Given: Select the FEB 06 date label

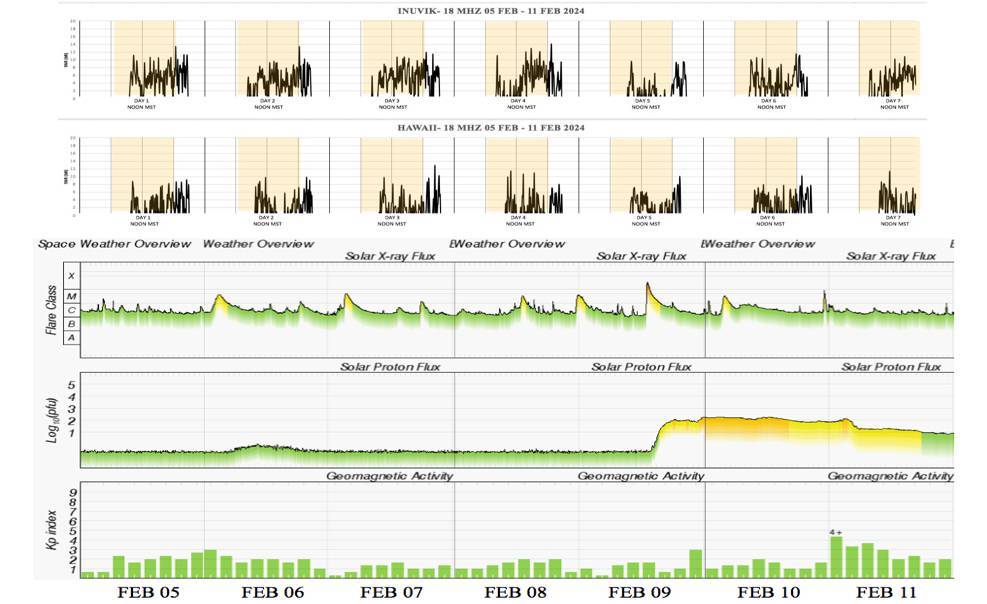Looking at the screenshot, I should tap(272, 592).
